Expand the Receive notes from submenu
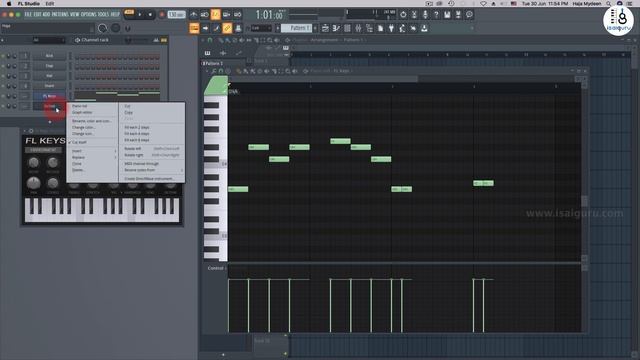 (152, 170)
